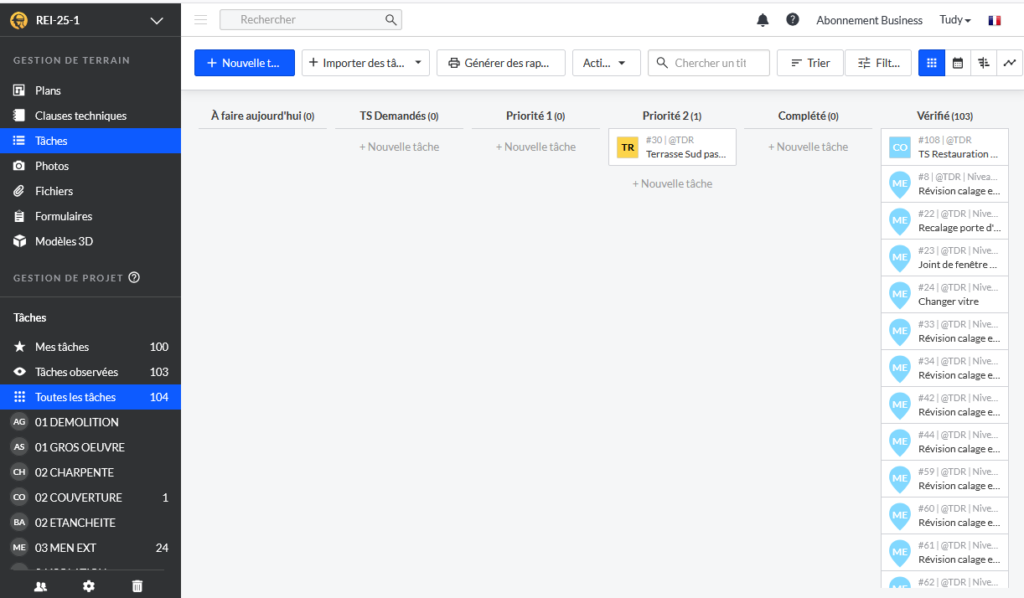Open Recalage porte task #22
Screen dimensions: 1024x598
tap(944, 221)
